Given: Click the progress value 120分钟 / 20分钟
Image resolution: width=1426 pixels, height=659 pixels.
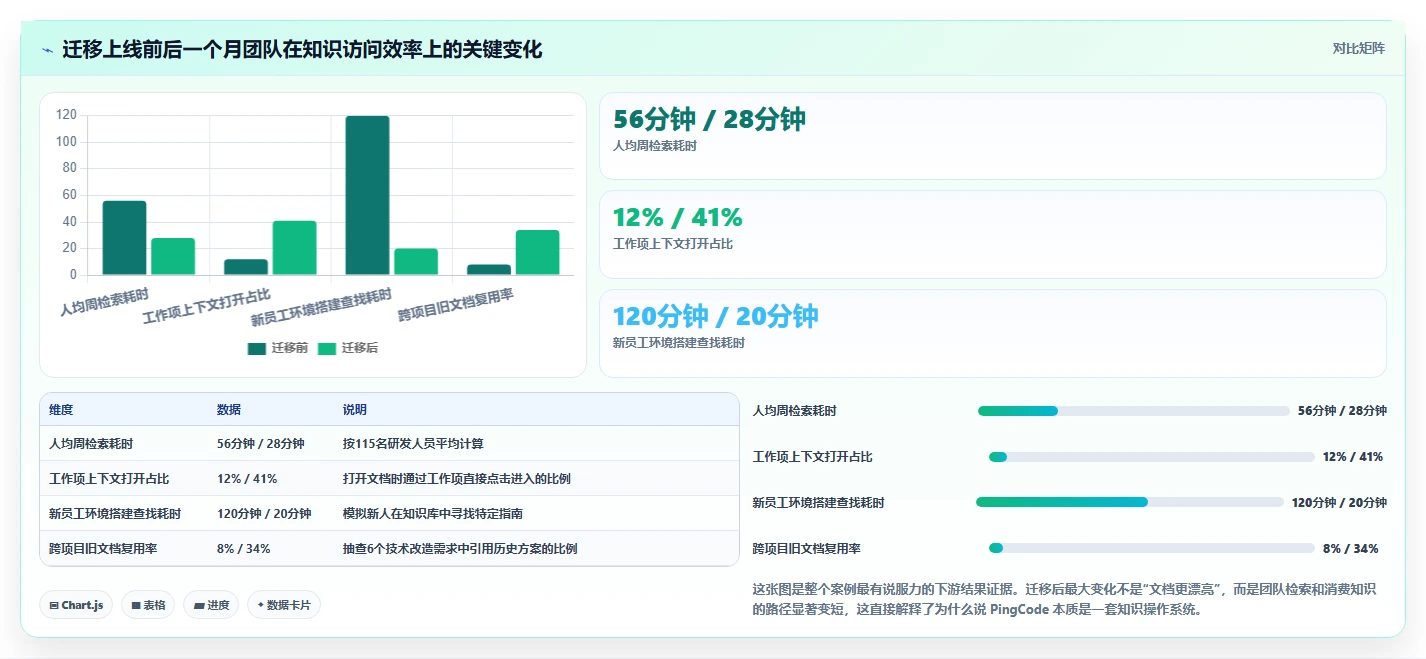Looking at the screenshot, I should click(x=1339, y=503).
